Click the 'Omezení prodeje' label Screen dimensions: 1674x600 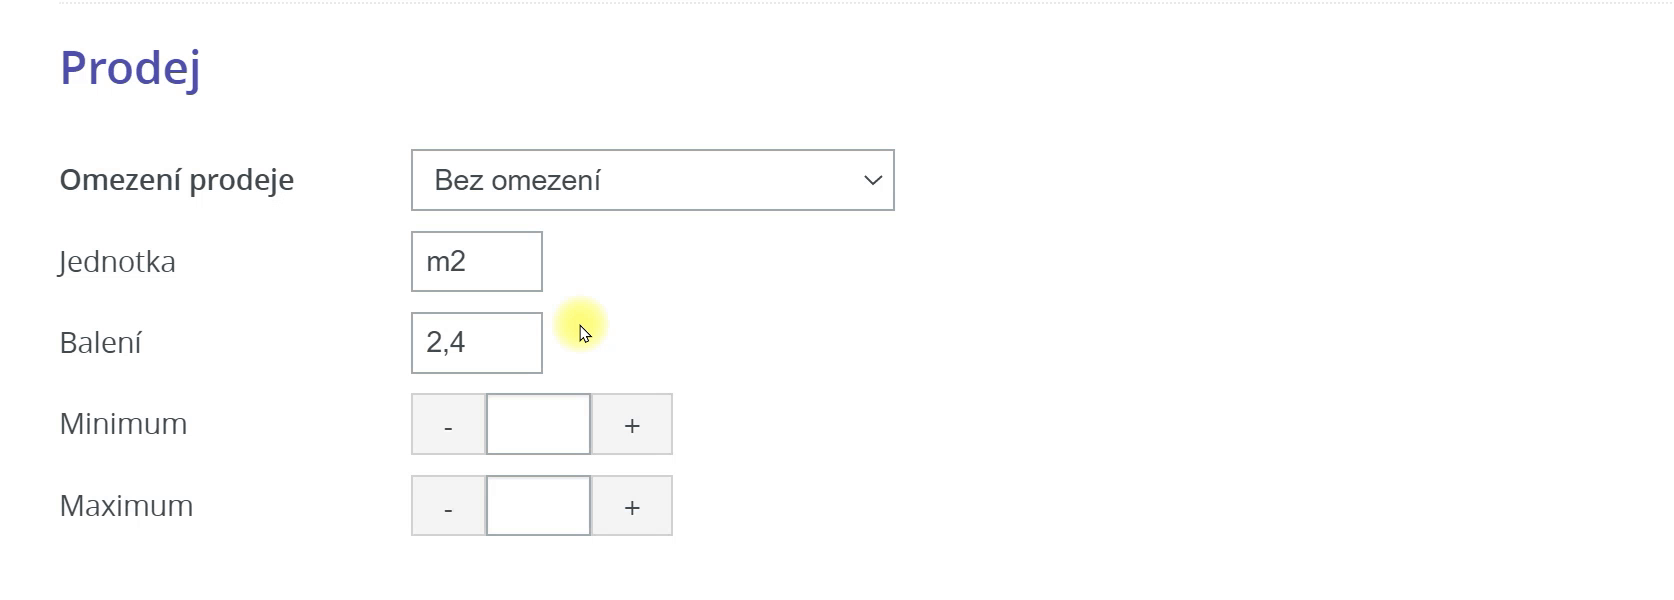click(176, 180)
